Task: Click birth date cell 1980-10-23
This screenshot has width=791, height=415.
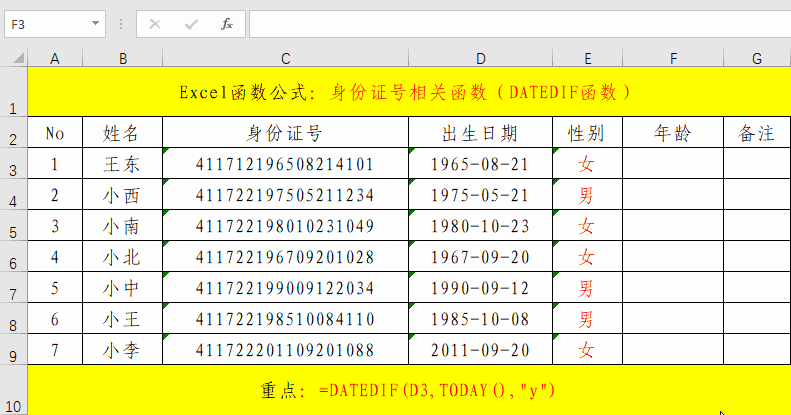Action: coord(481,225)
